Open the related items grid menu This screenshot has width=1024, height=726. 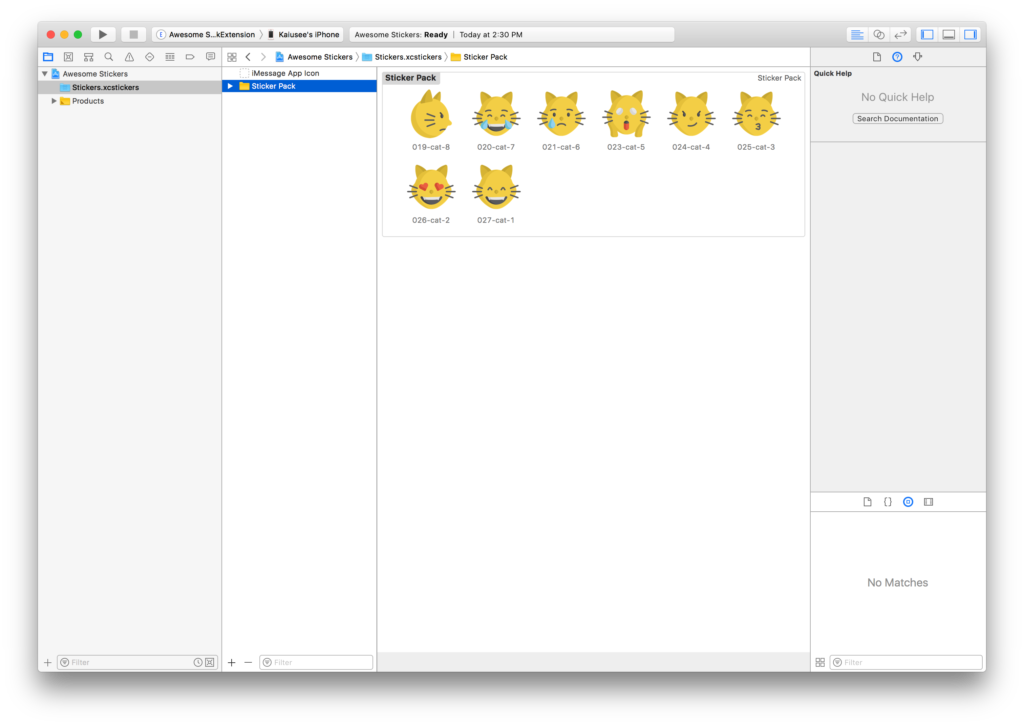pos(232,57)
